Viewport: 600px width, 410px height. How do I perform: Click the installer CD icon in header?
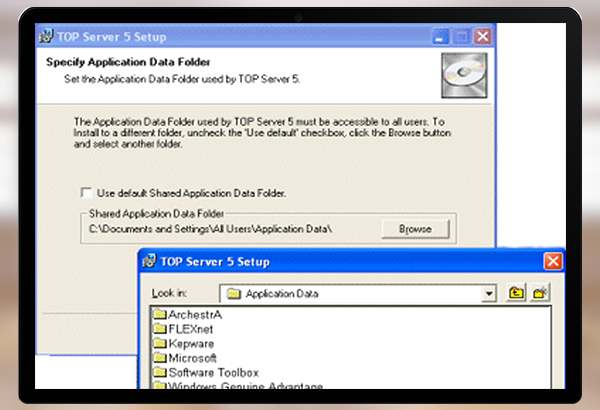point(456,72)
